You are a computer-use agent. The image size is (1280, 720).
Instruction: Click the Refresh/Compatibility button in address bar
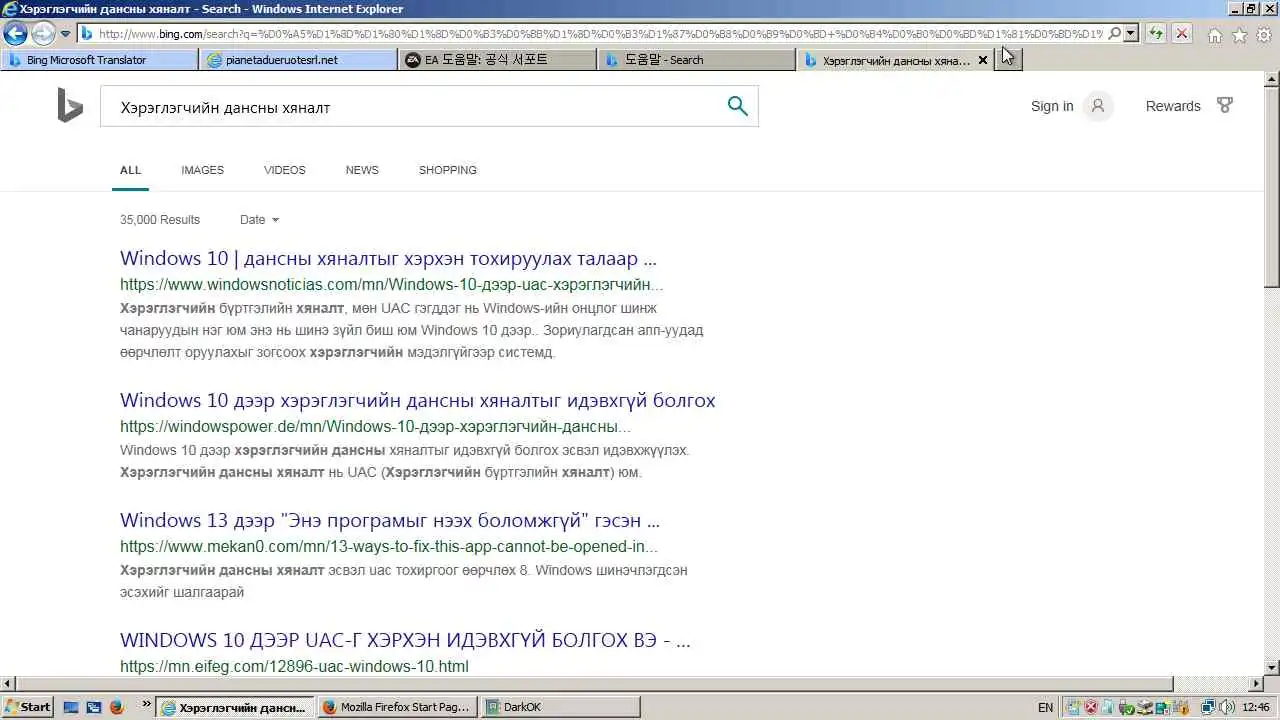1156,33
